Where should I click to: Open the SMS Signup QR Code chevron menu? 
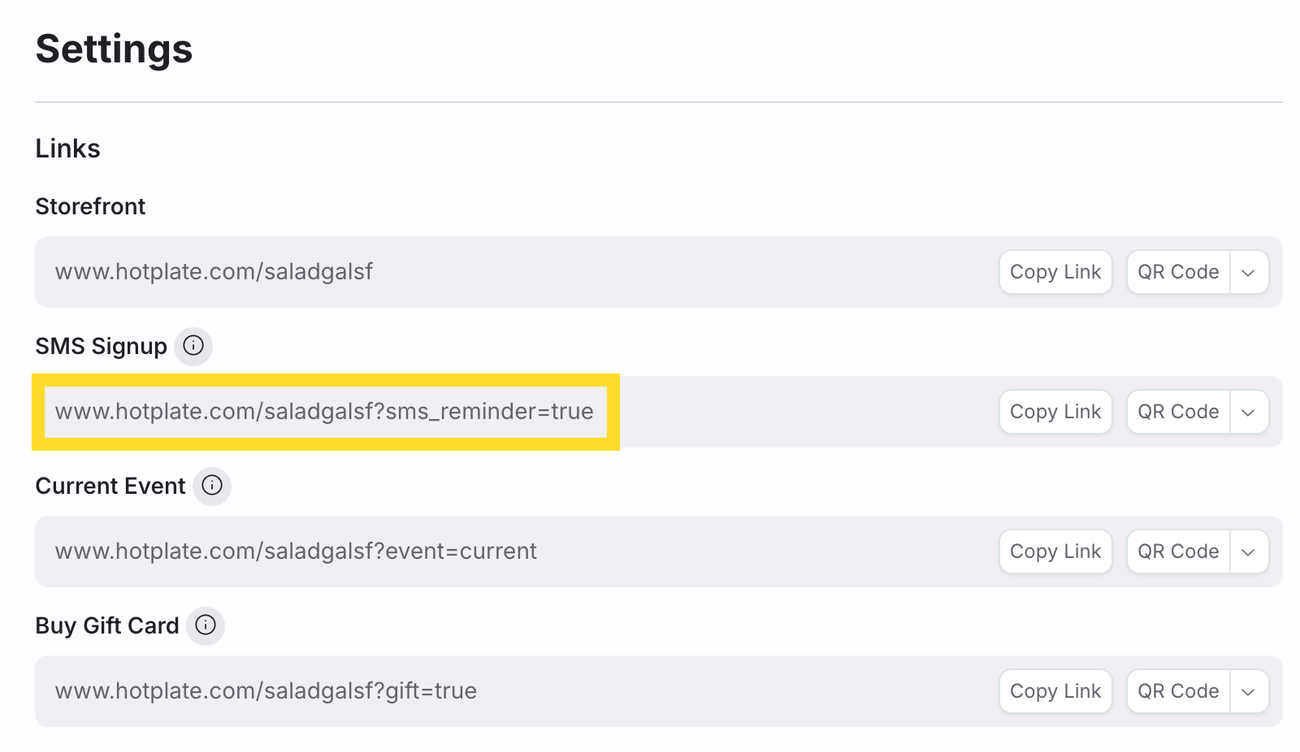click(1248, 412)
